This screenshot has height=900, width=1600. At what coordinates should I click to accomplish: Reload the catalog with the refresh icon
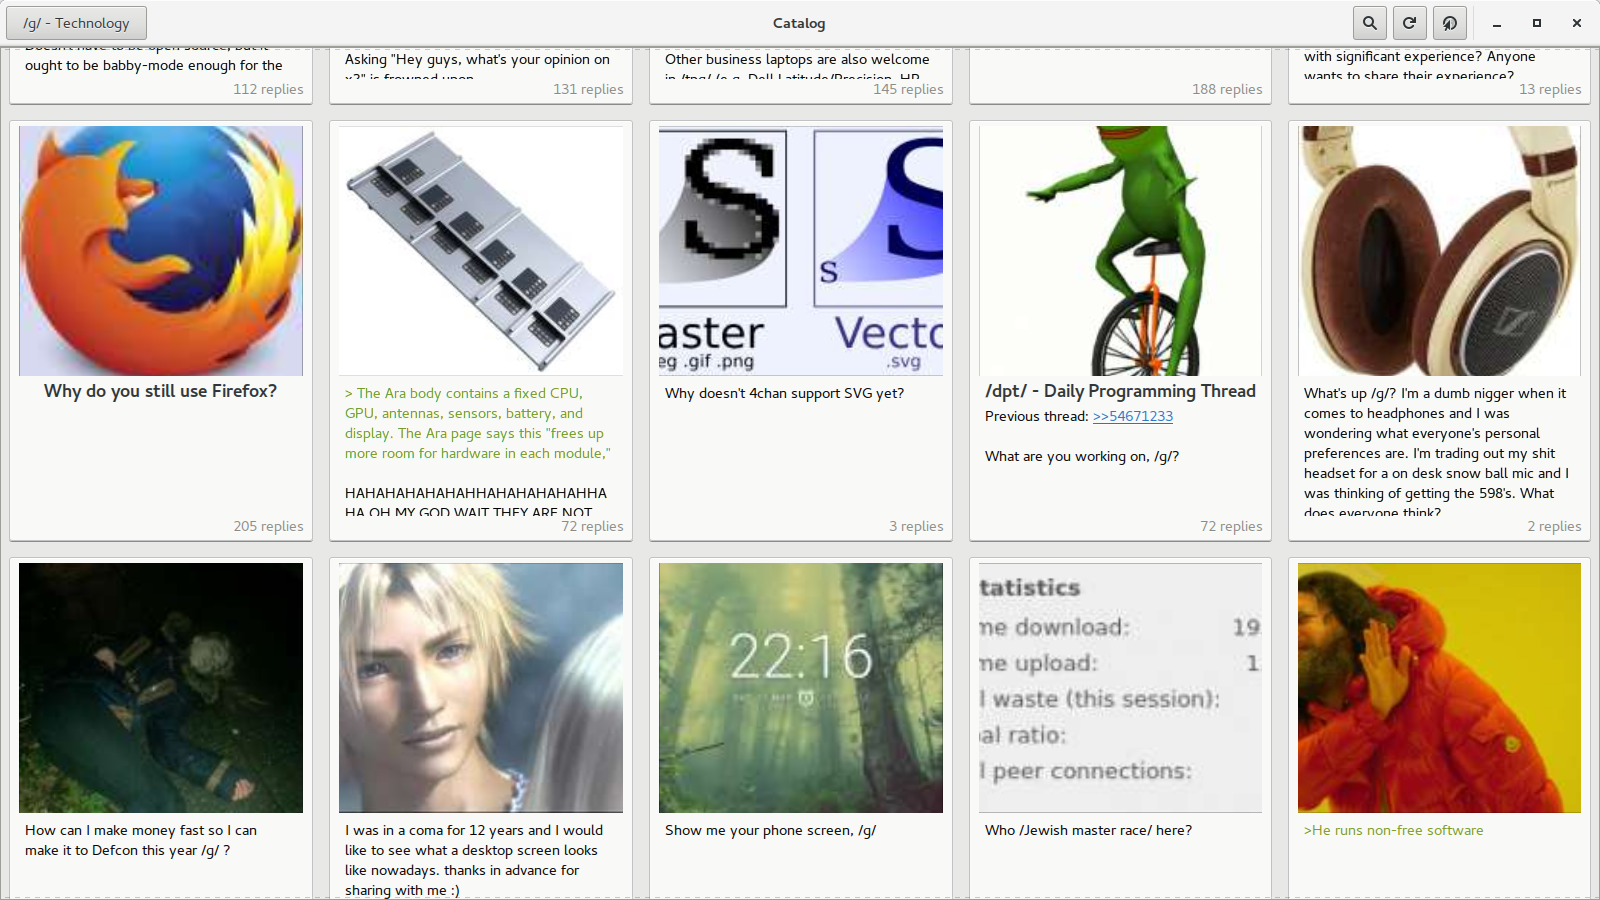(x=1410, y=23)
